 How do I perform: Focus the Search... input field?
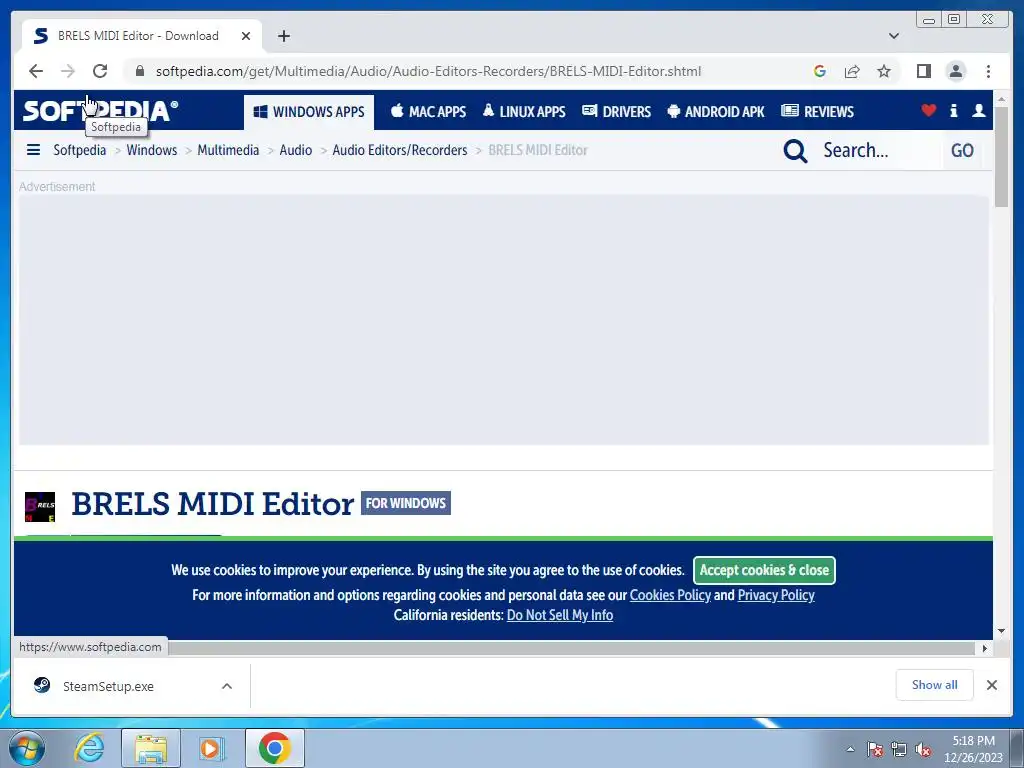coord(878,150)
